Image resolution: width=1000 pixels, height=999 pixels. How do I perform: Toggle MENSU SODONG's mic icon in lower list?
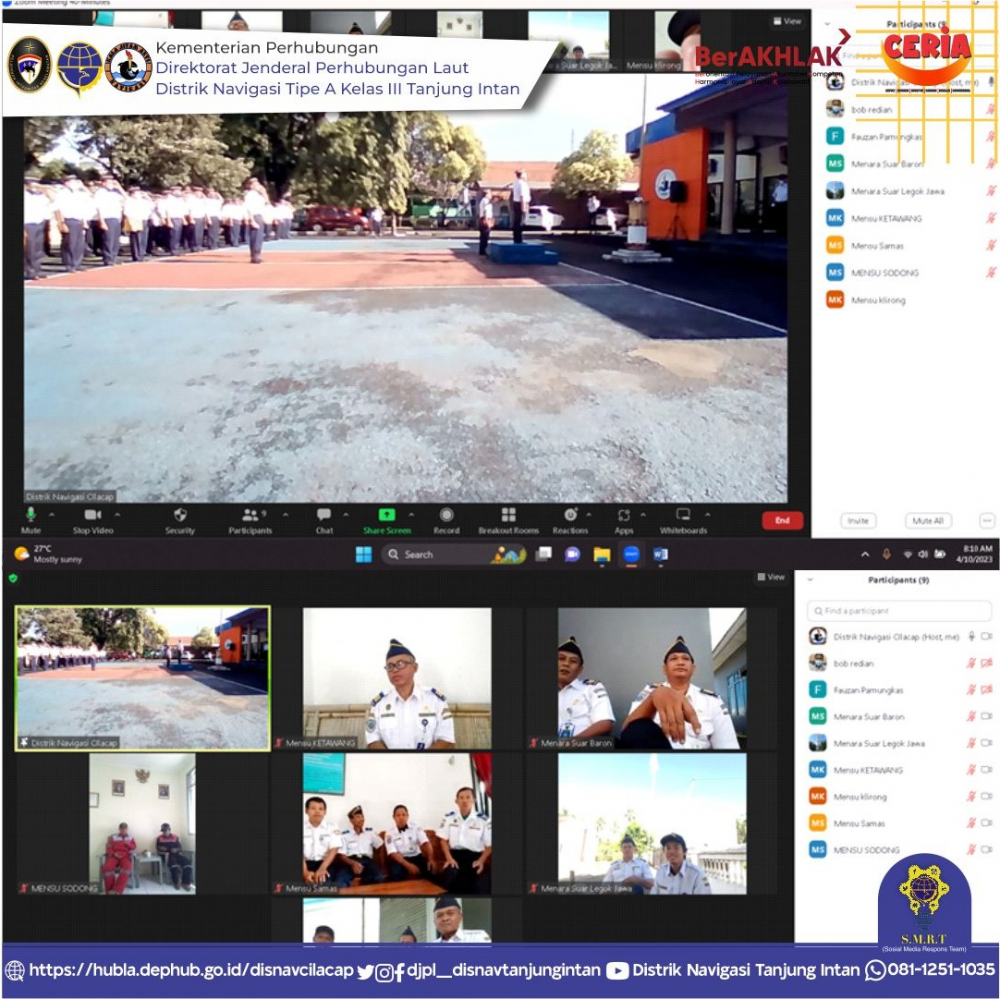coord(971,850)
